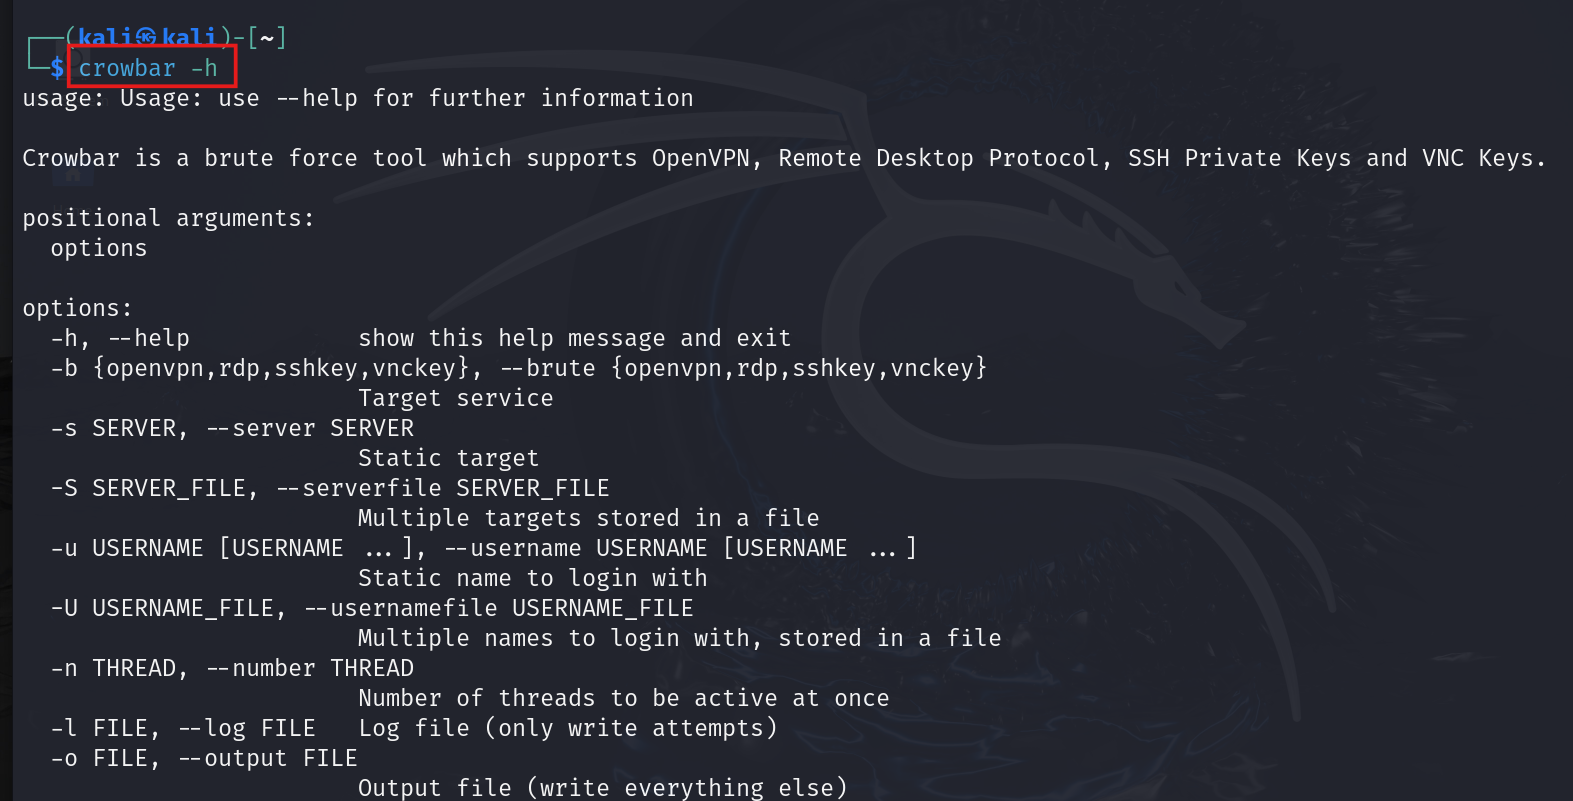Viewport: 1573px width, 801px height.
Task: Click 'Log file (only write attempts)' text
Action: pos(567,728)
